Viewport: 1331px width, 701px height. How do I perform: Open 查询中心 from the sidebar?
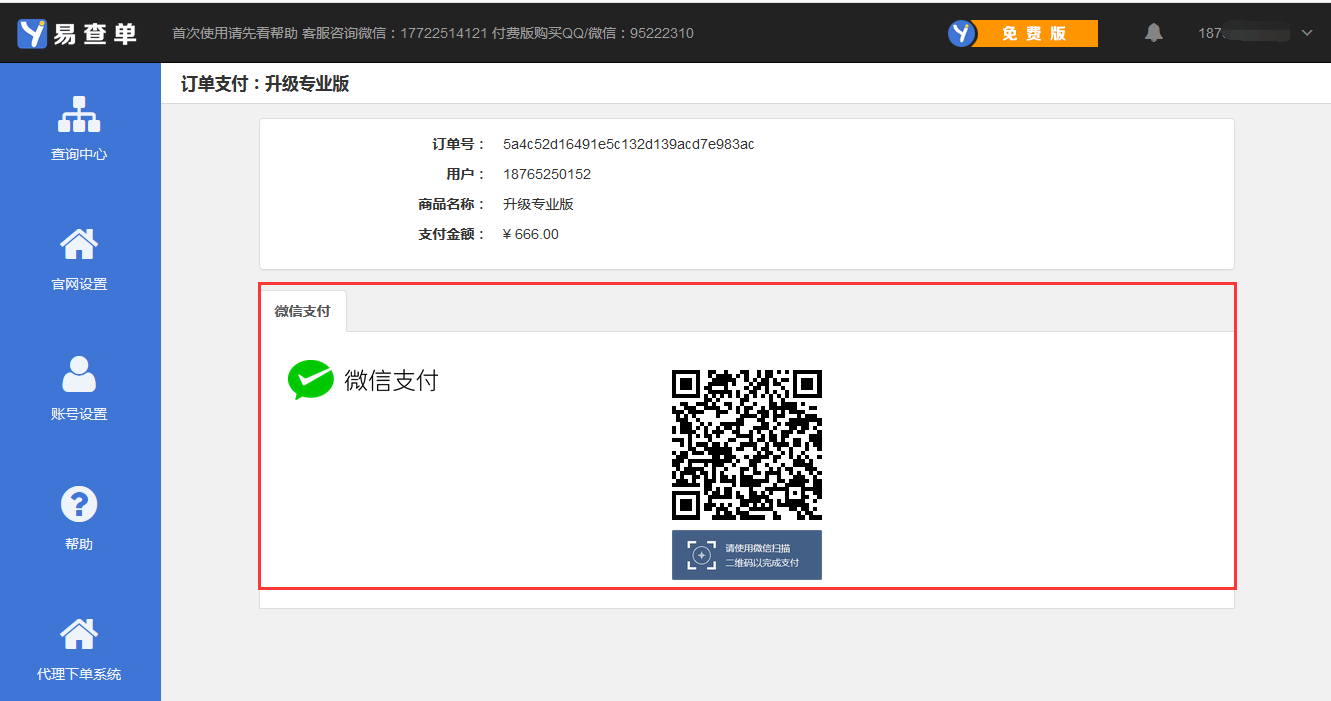pyautogui.click(x=79, y=128)
